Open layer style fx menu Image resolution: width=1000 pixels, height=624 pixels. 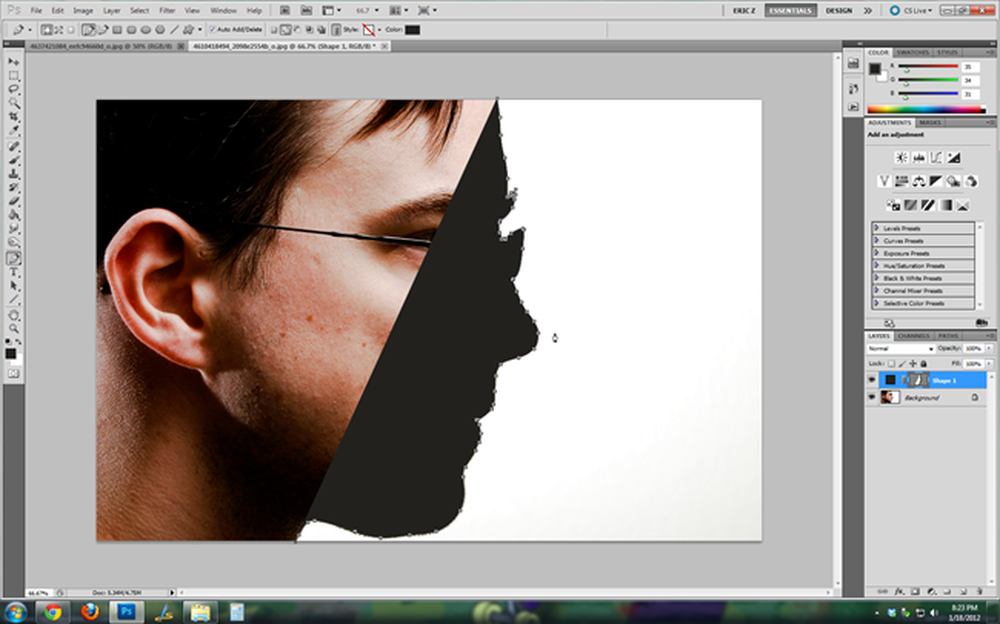pyautogui.click(x=899, y=592)
